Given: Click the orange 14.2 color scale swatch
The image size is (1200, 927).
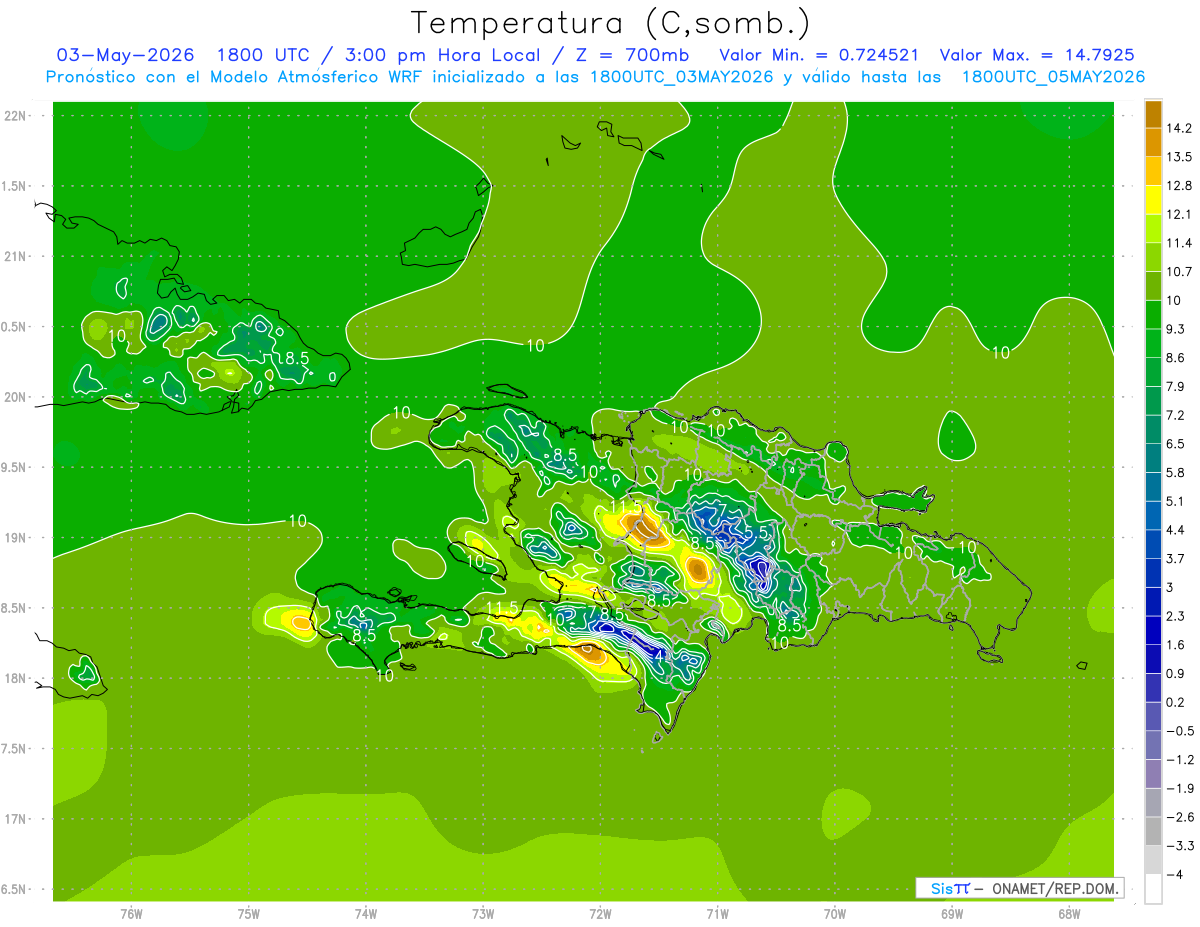Looking at the screenshot, I should [1153, 114].
